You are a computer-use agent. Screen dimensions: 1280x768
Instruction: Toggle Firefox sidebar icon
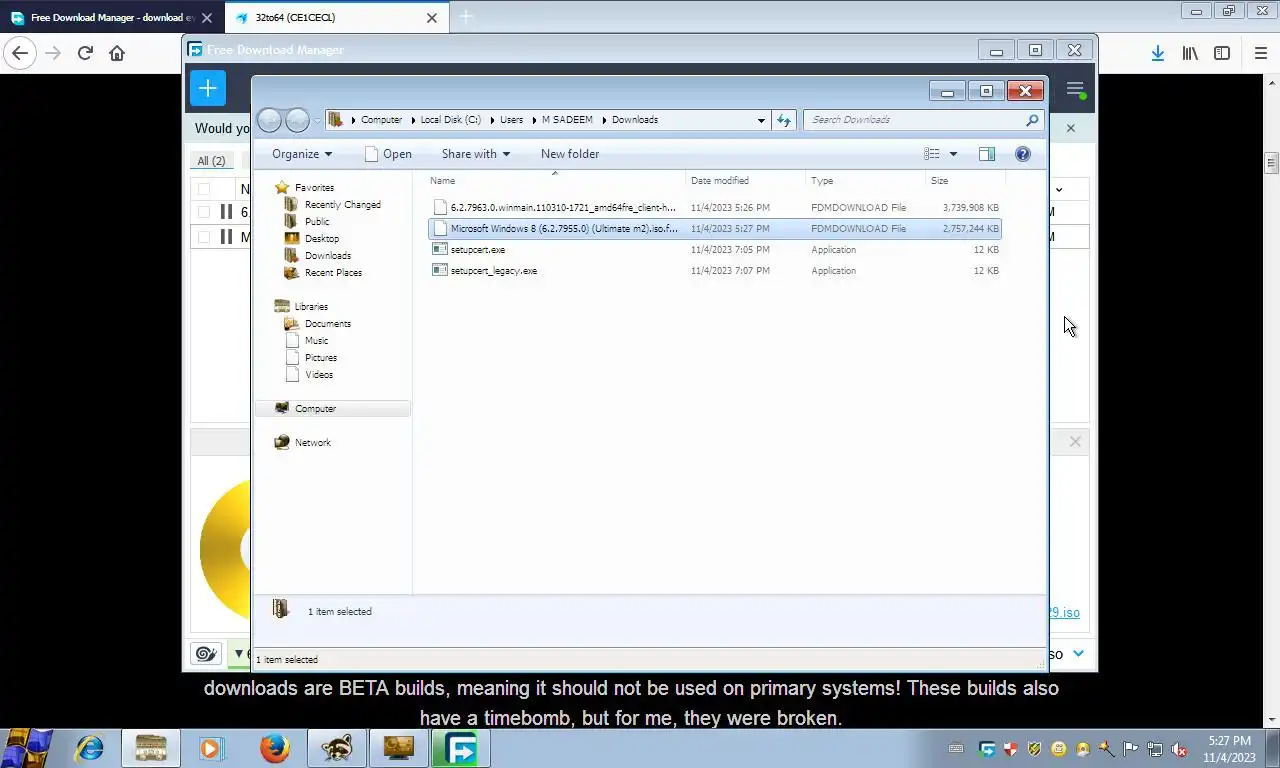point(1222,53)
